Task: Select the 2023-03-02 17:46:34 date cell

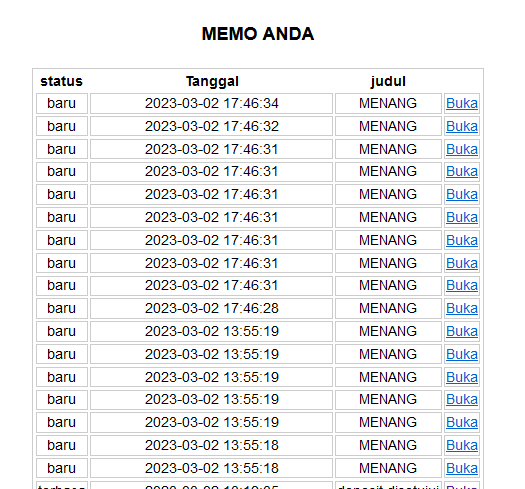Action: pos(211,103)
